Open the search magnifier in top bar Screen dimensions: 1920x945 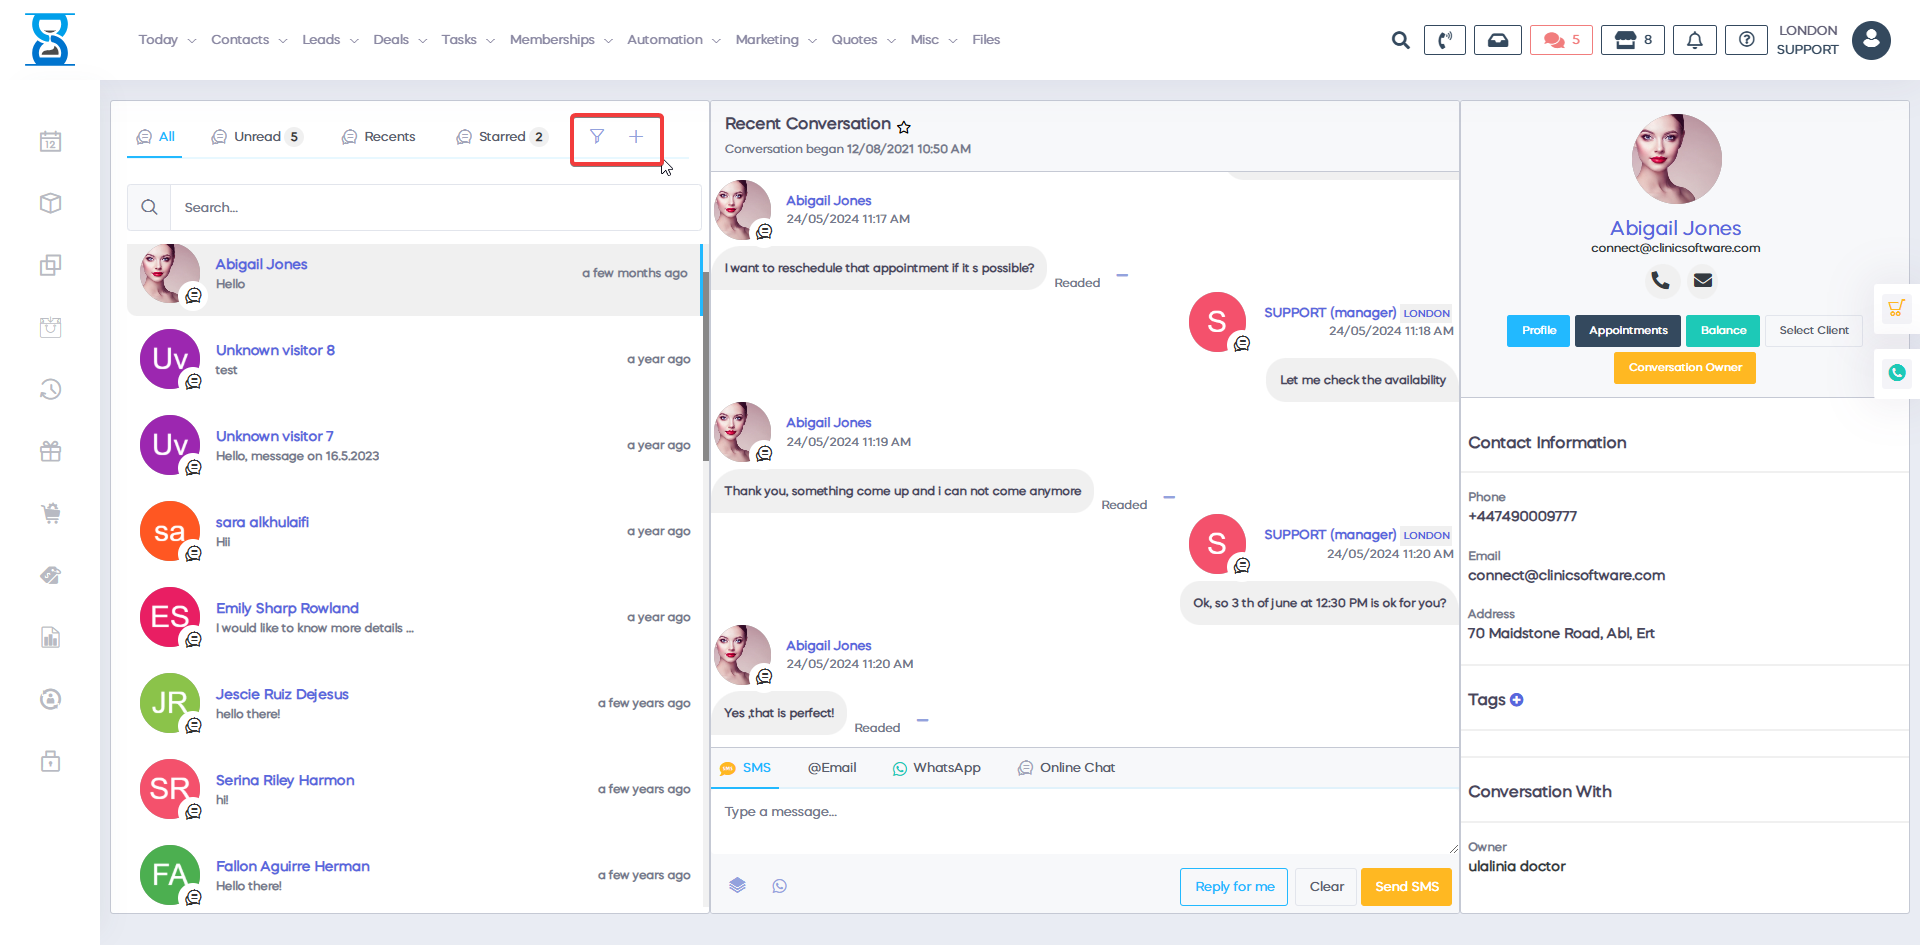pyautogui.click(x=1400, y=40)
